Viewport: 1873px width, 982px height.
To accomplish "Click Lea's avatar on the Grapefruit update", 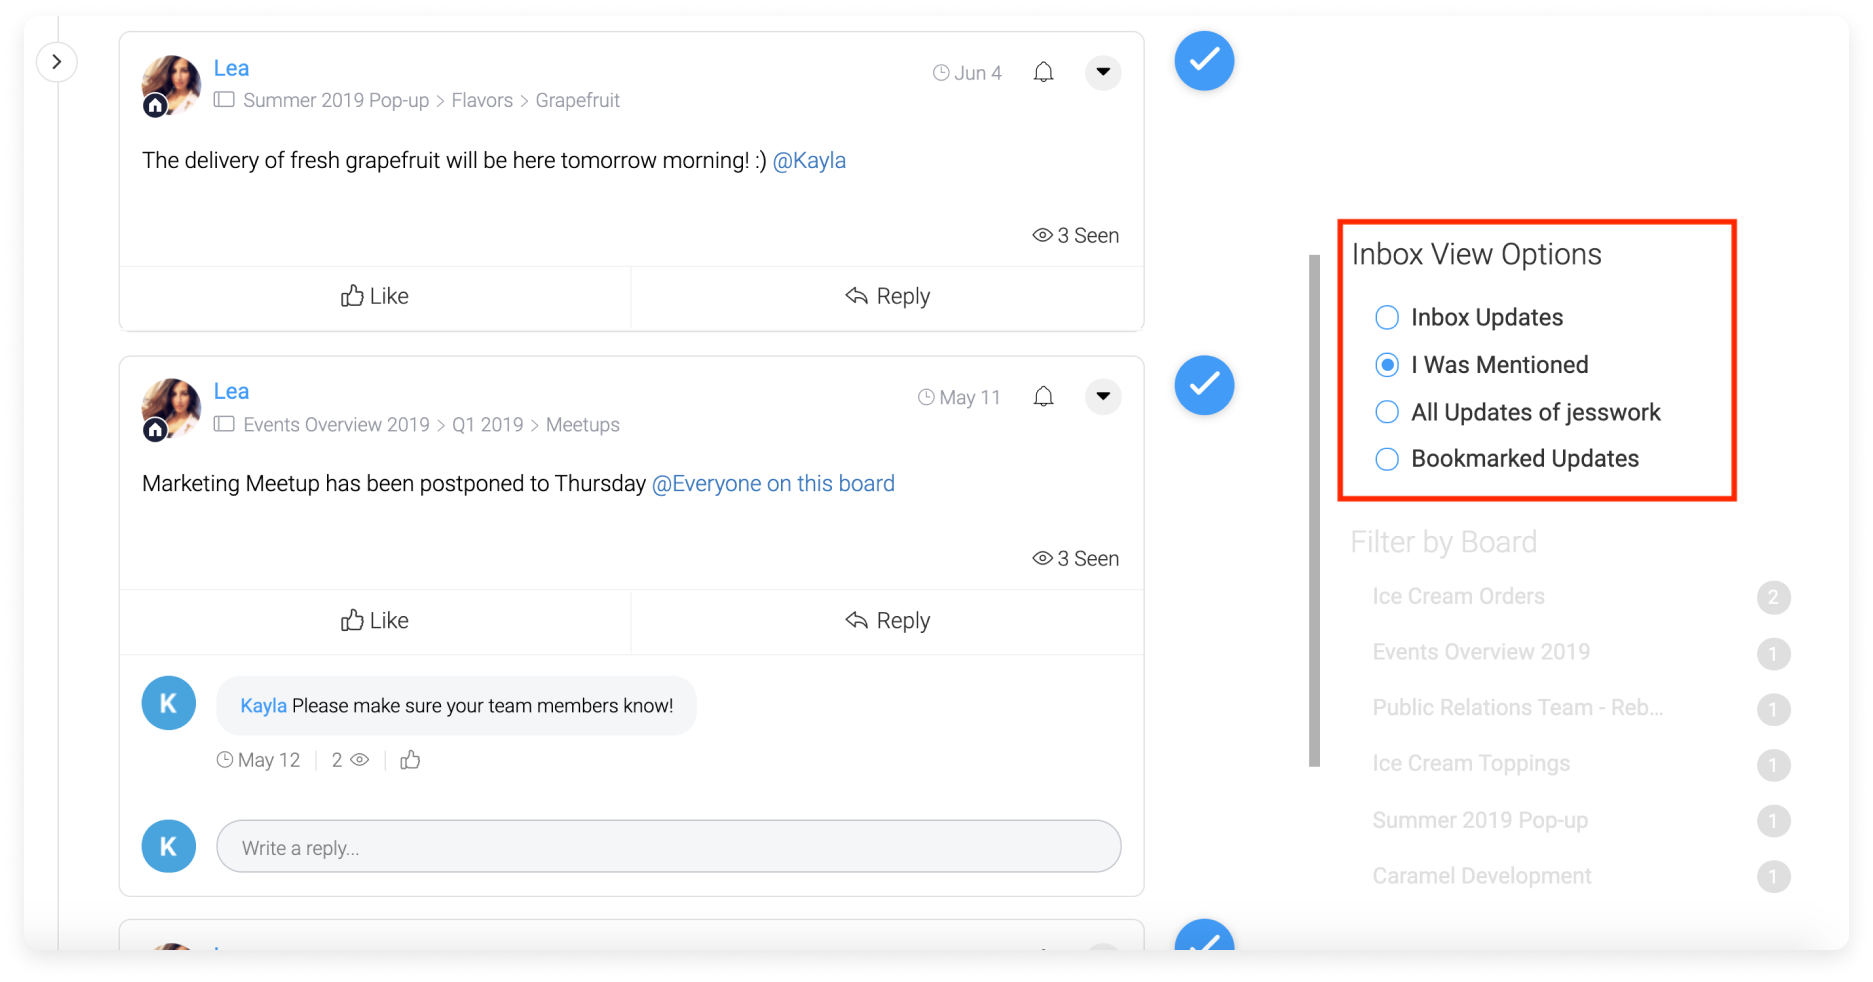I will tap(171, 86).
